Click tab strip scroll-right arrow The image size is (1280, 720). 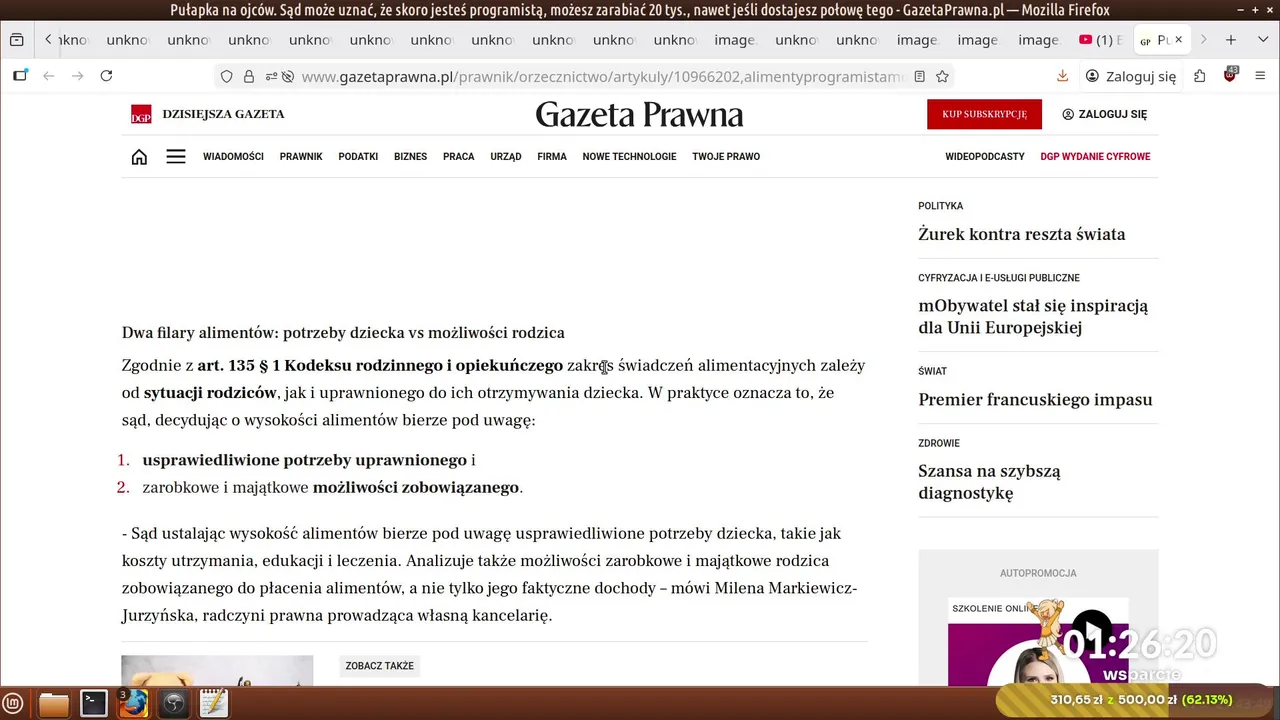pos(1203,40)
